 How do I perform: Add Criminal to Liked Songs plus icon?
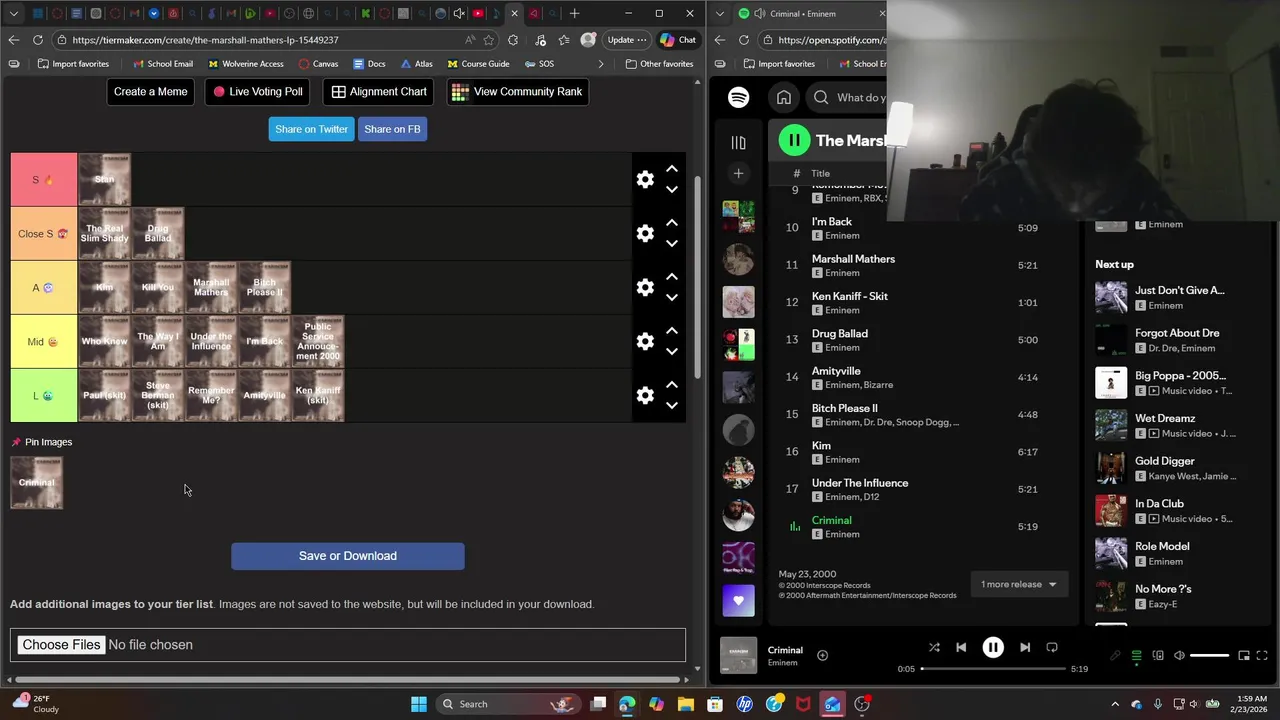822,656
